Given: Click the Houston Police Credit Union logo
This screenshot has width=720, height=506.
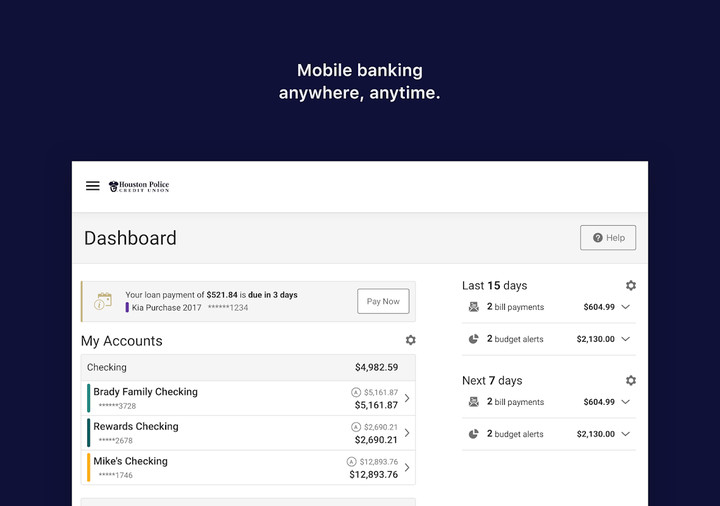Looking at the screenshot, I should pos(139,186).
